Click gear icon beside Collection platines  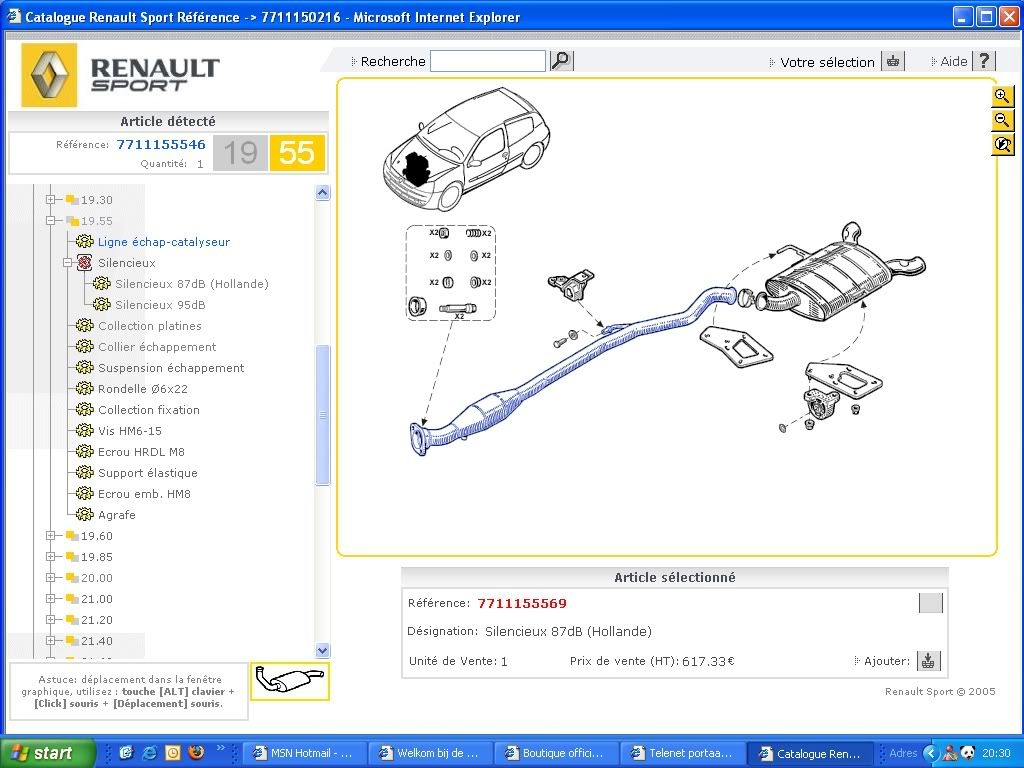pos(84,325)
